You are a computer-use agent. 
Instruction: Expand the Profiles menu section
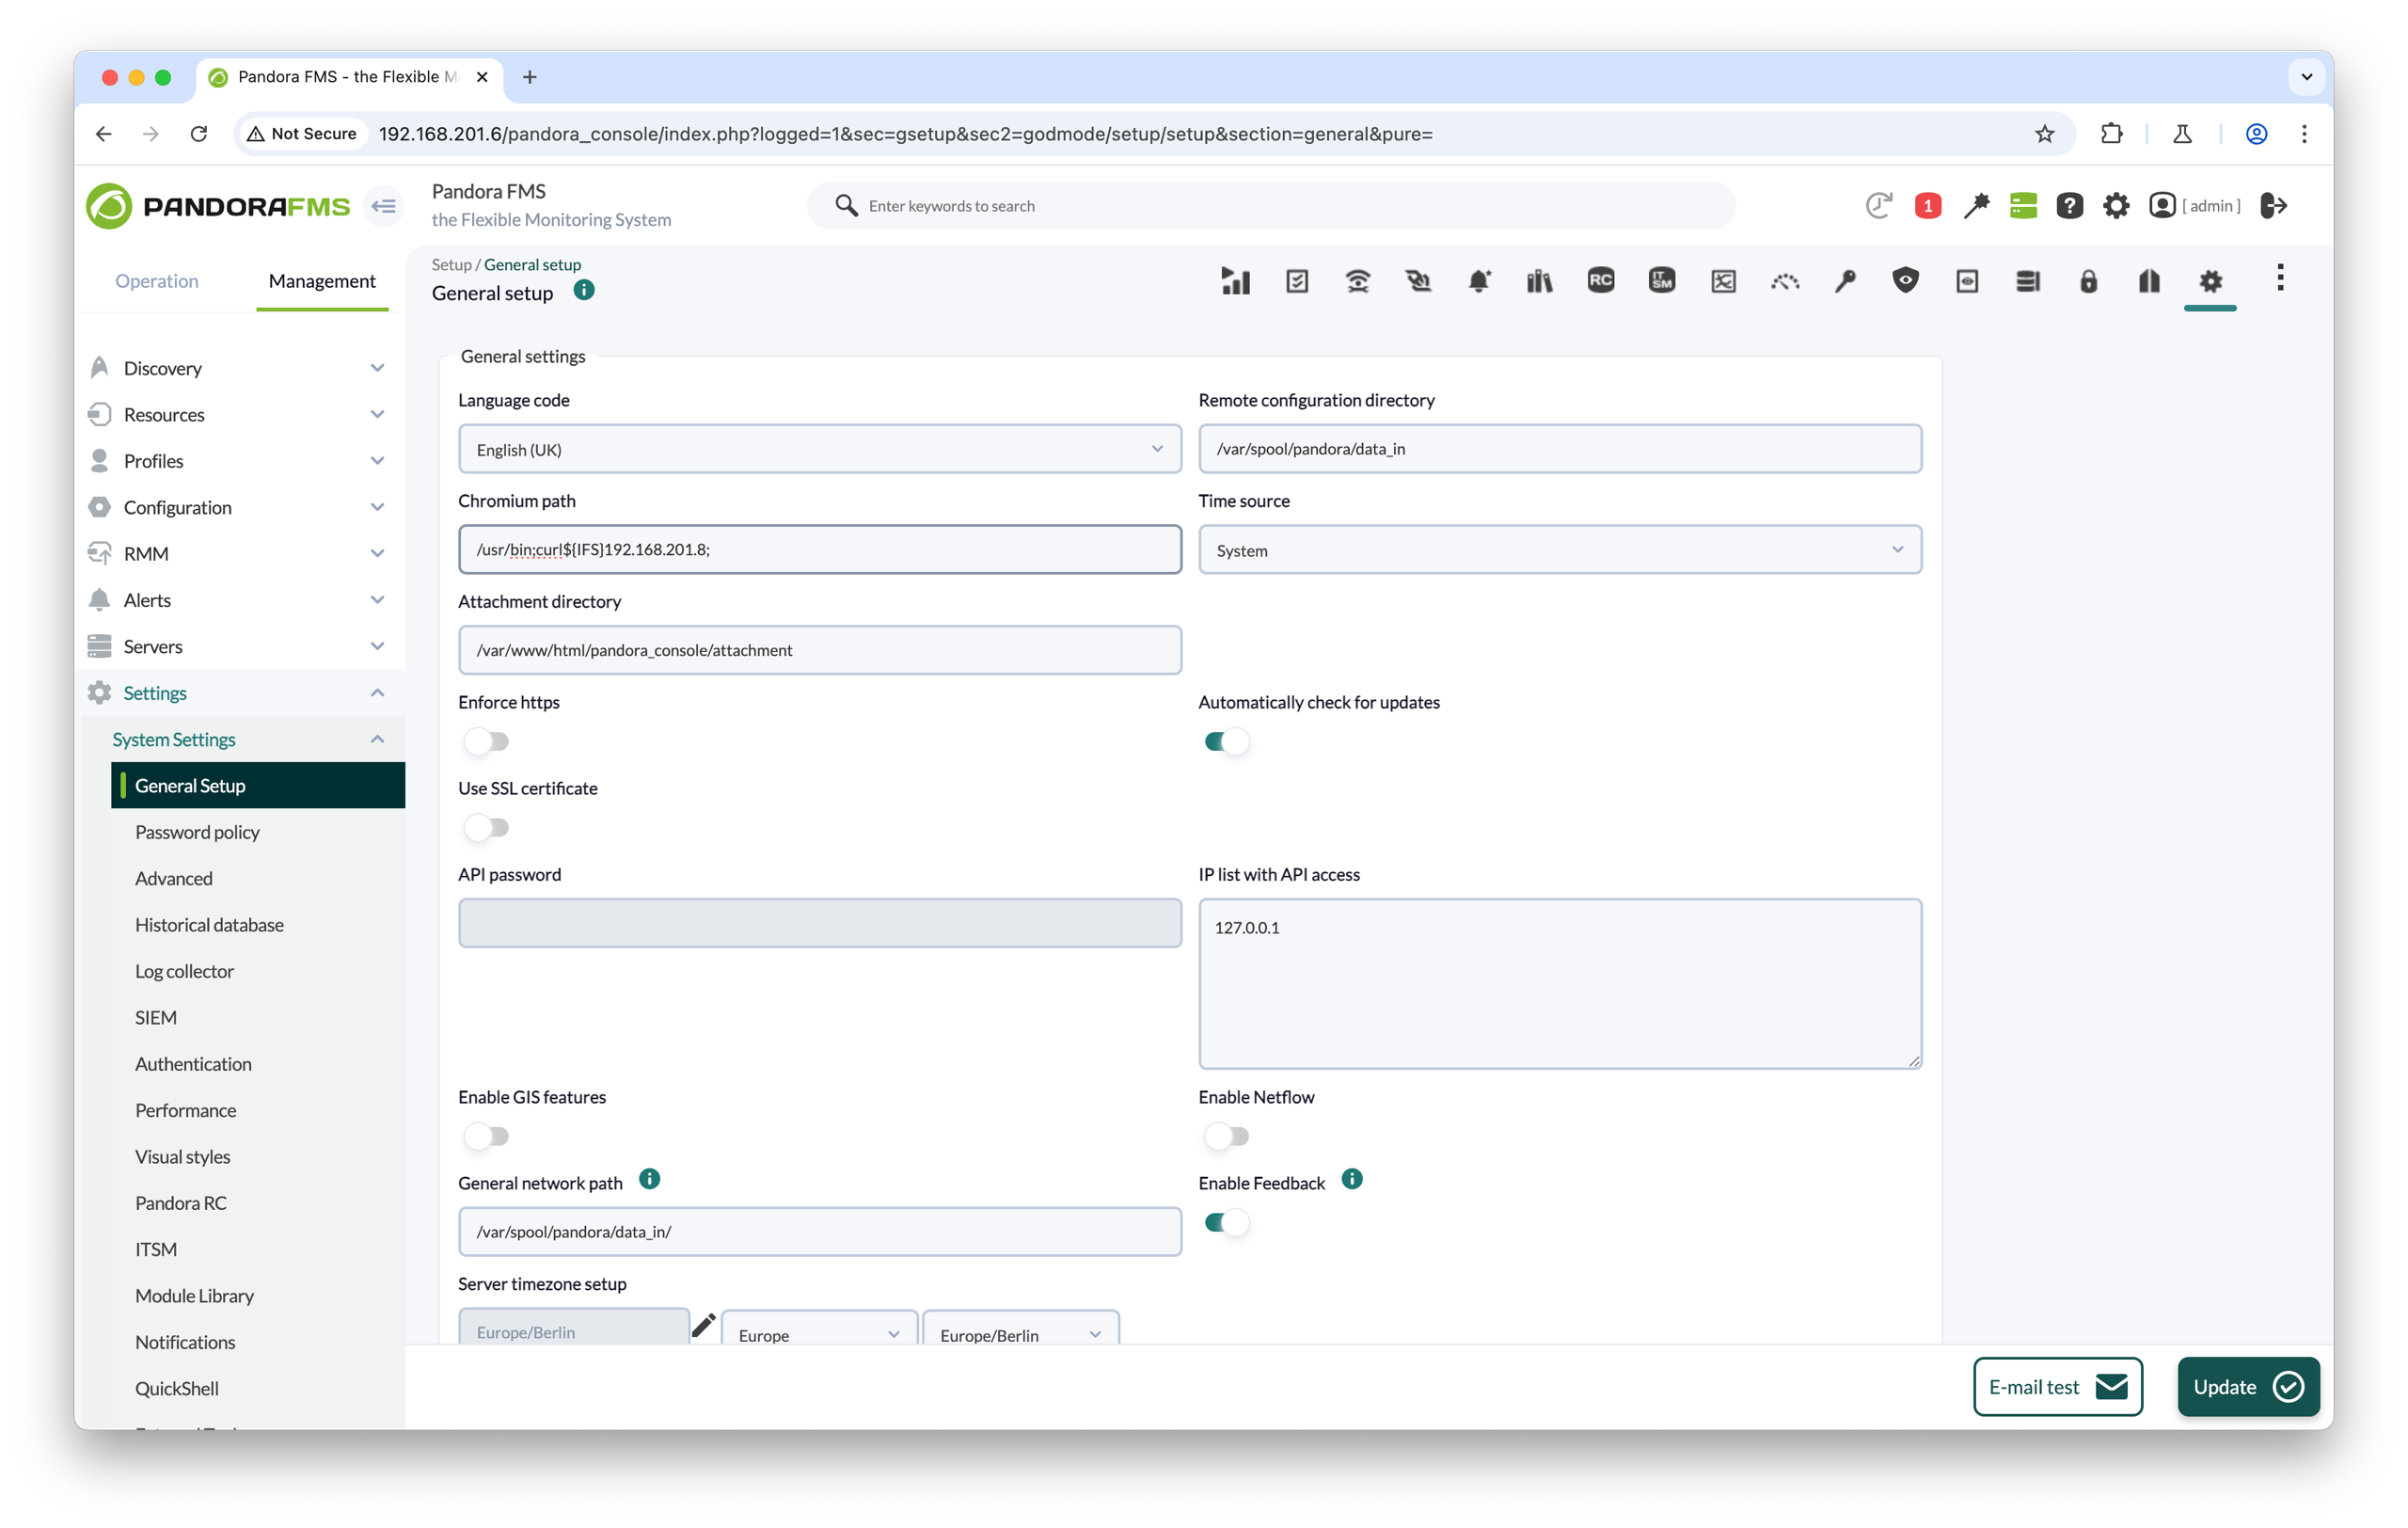pyautogui.click(x=240, y=460)
